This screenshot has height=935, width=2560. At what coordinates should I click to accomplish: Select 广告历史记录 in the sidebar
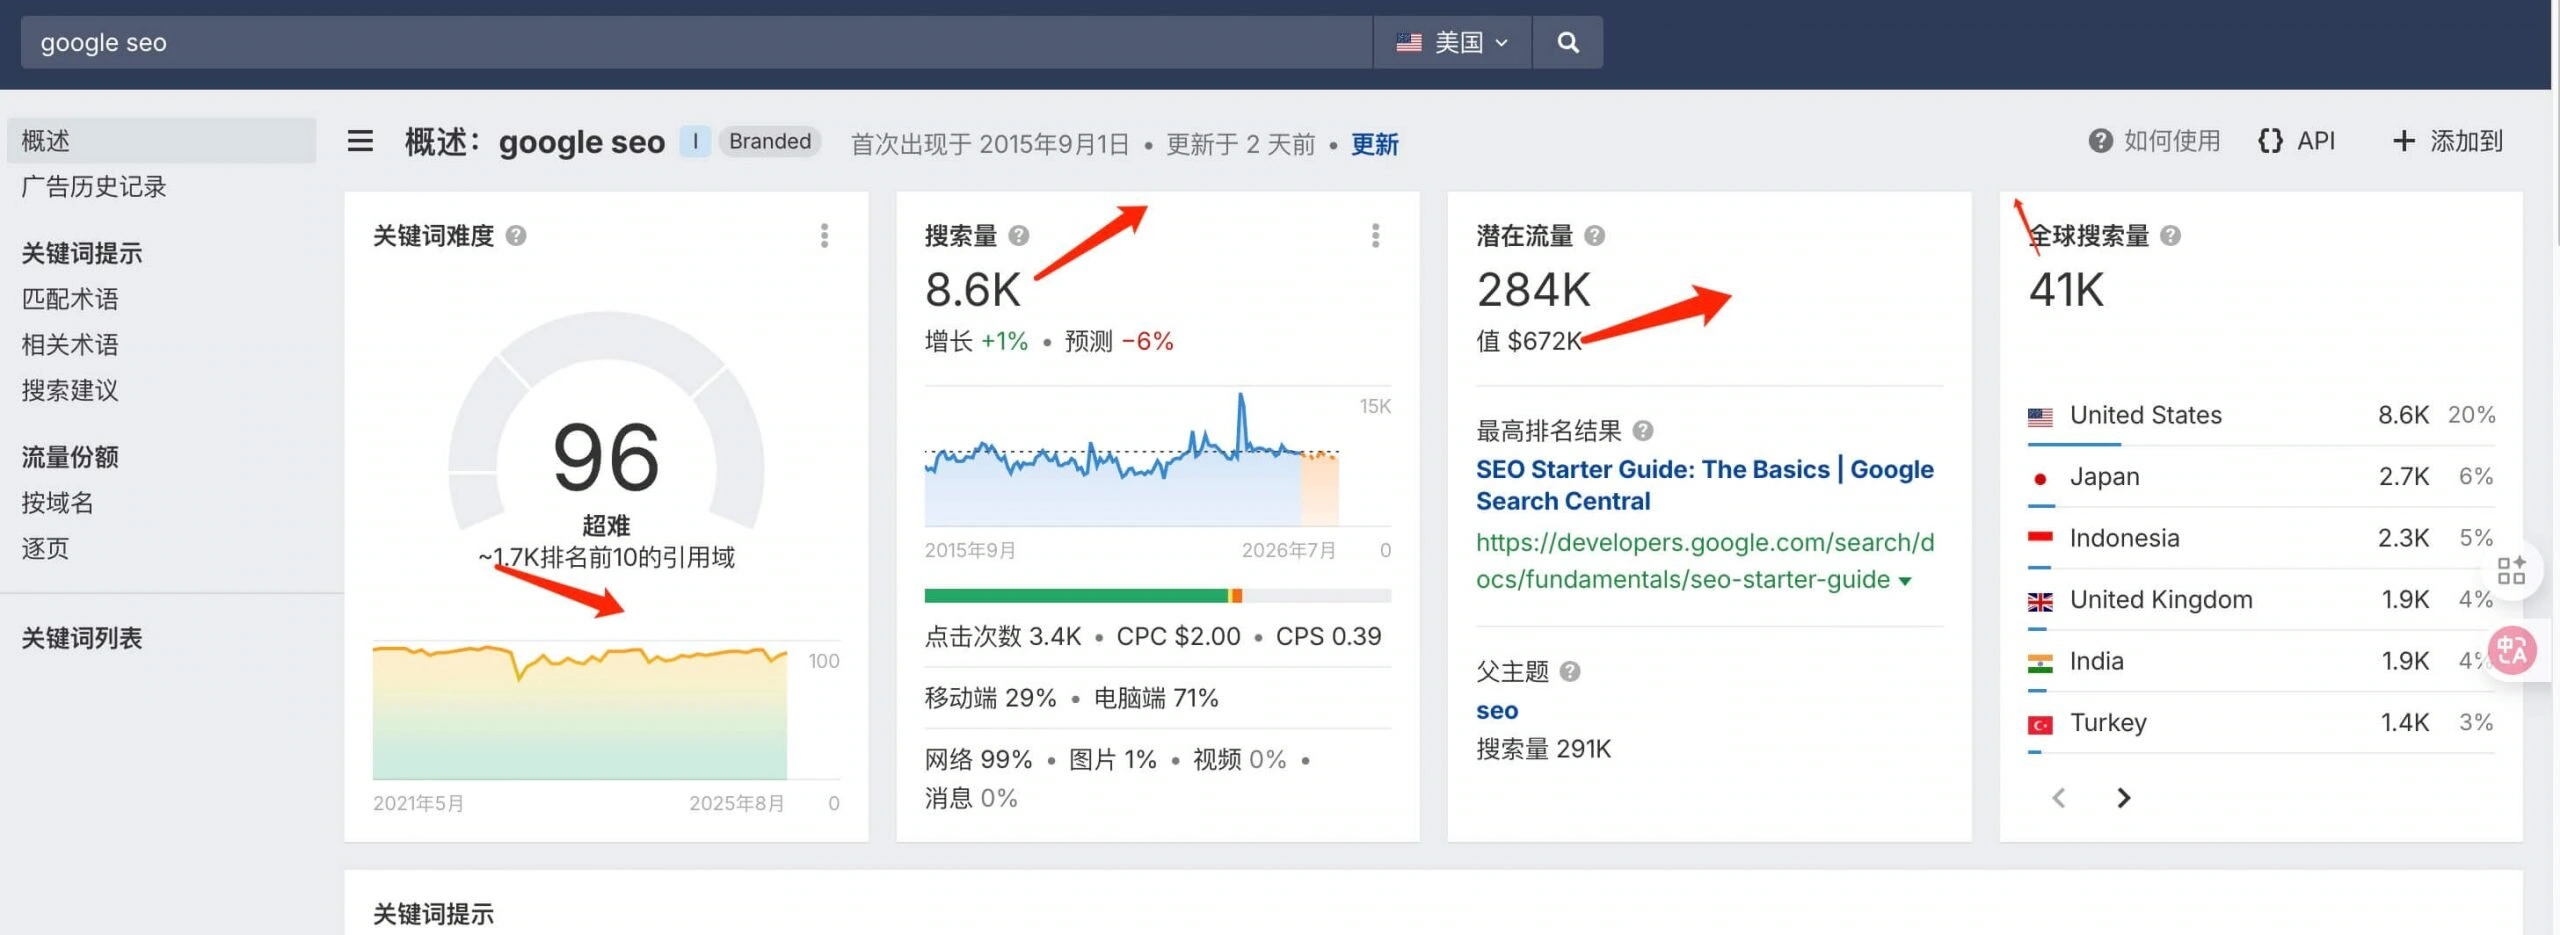(93, 187)
